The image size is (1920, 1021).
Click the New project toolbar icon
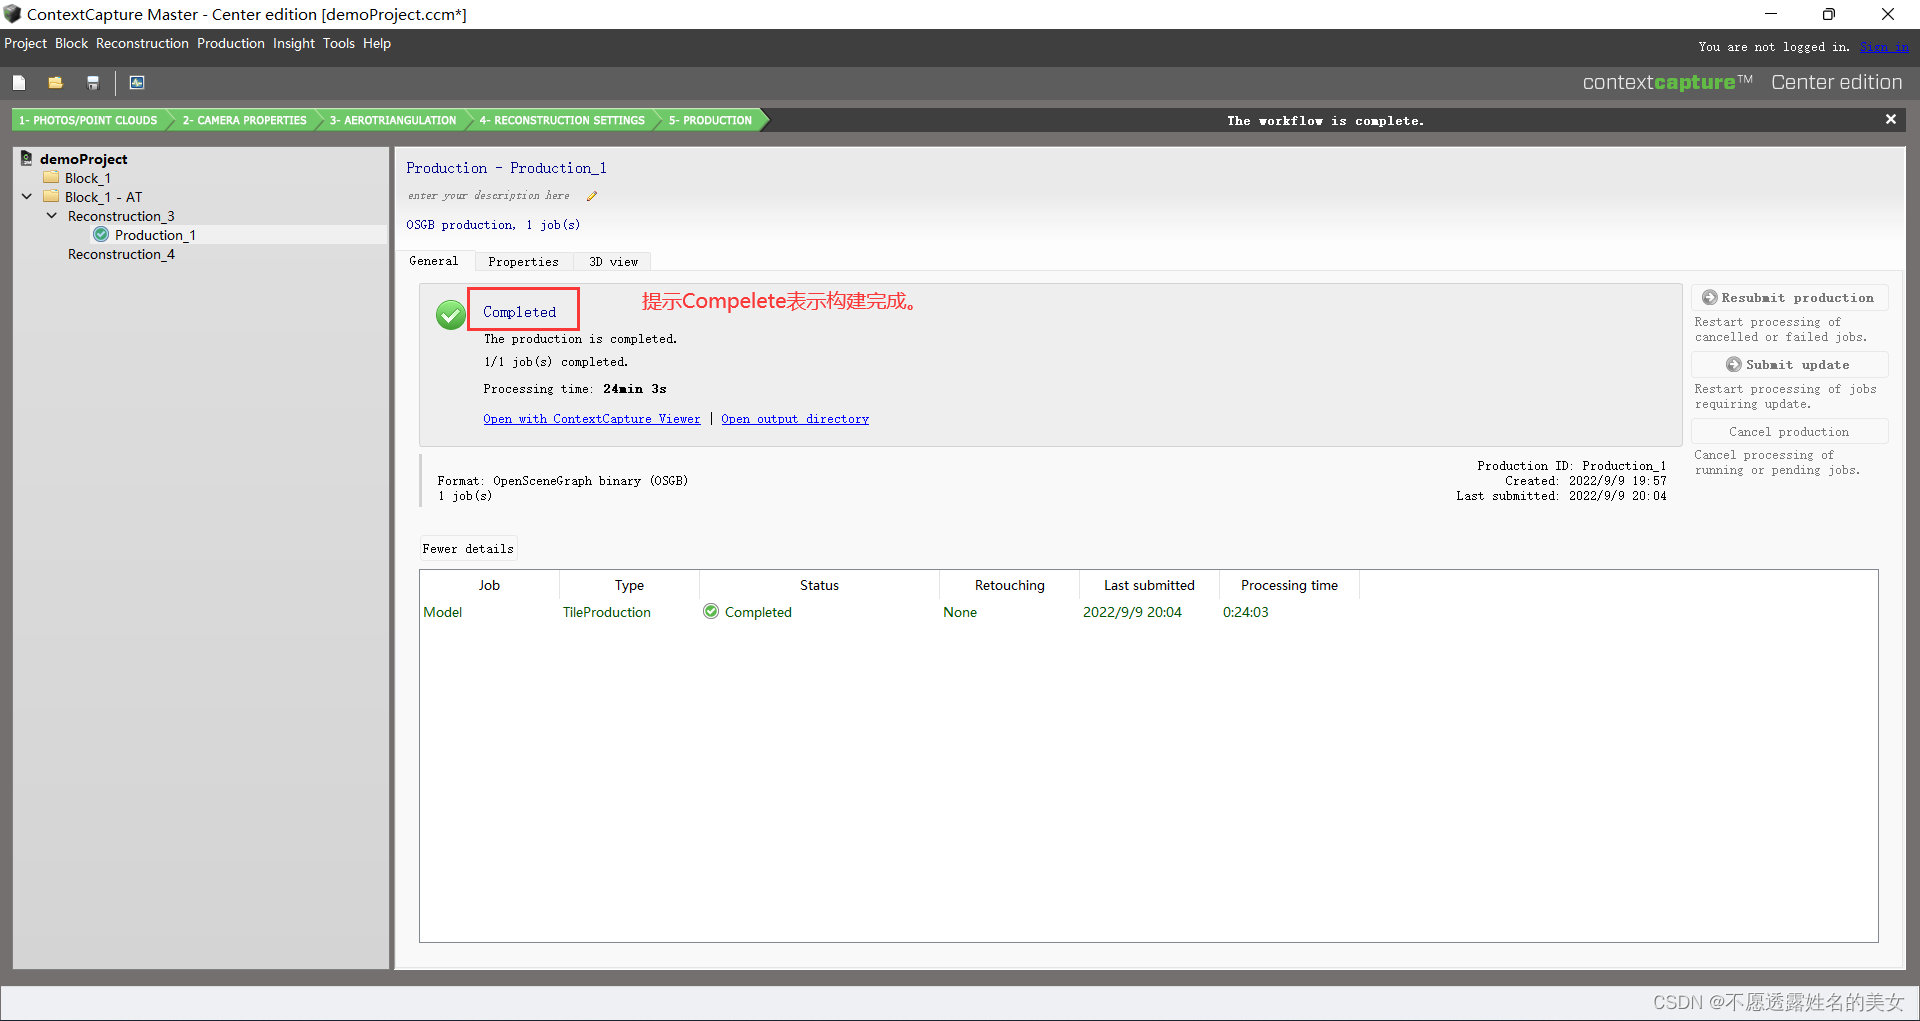tap(19, 83)
